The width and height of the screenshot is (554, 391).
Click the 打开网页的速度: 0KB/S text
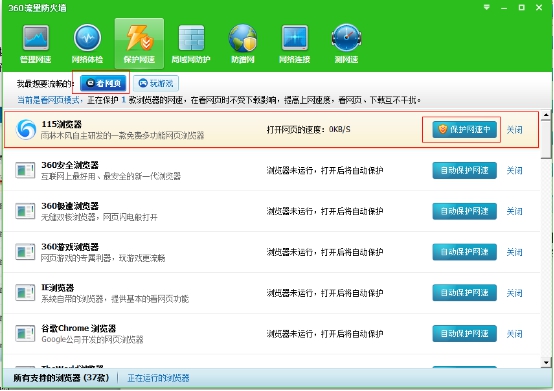pos(308,130)
